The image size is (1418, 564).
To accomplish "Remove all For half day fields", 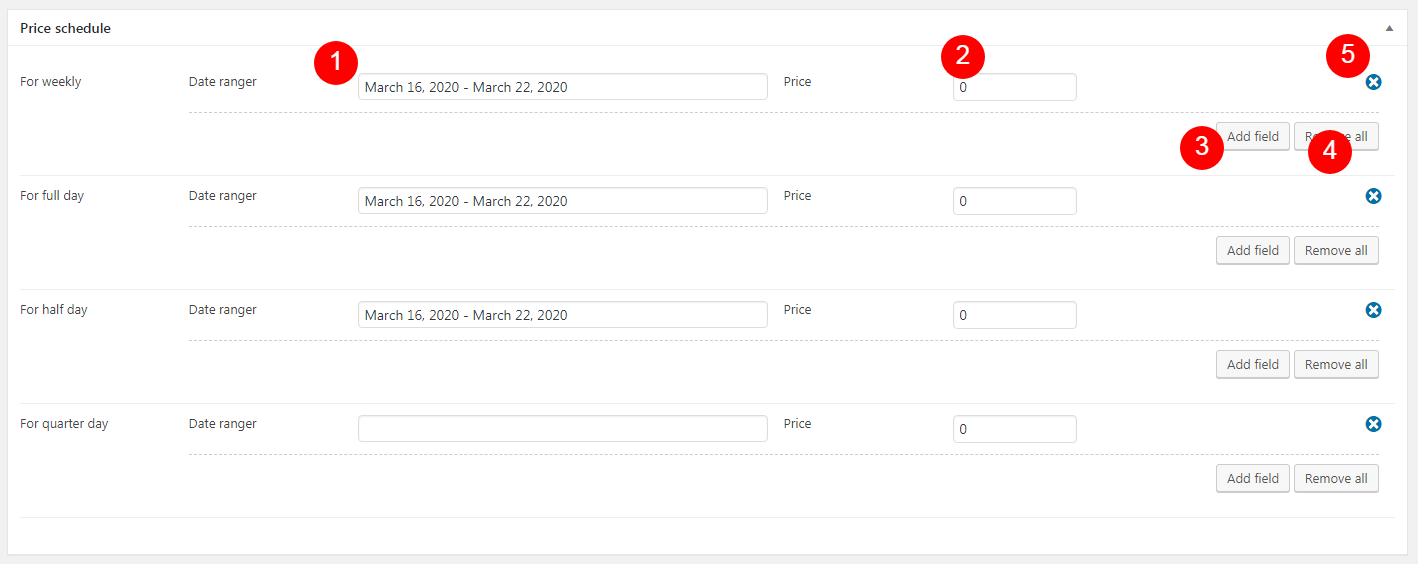I will pos(1335,365).
